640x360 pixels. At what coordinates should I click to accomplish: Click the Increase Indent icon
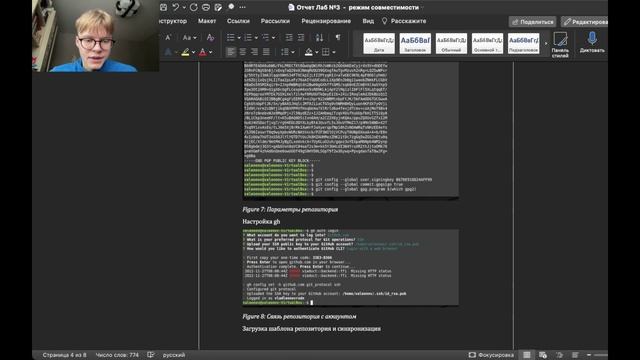coord(301,38)
